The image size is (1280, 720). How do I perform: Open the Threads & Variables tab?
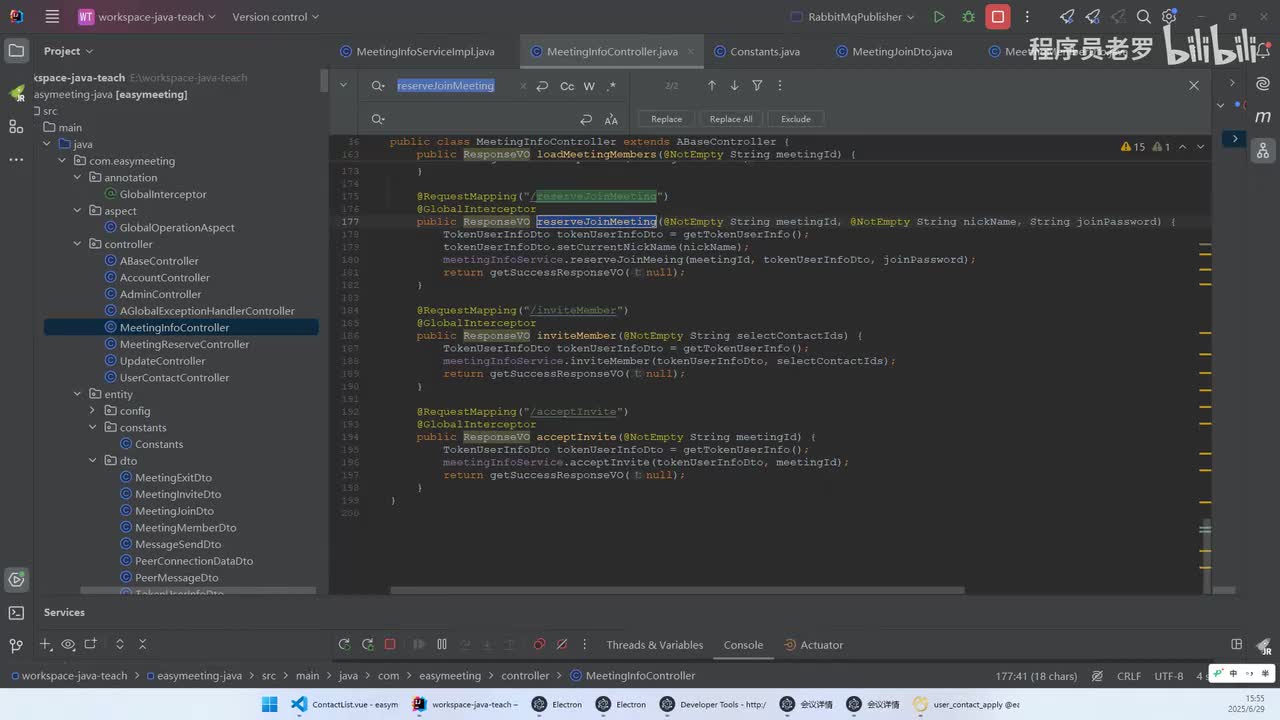tap(654, 645)
